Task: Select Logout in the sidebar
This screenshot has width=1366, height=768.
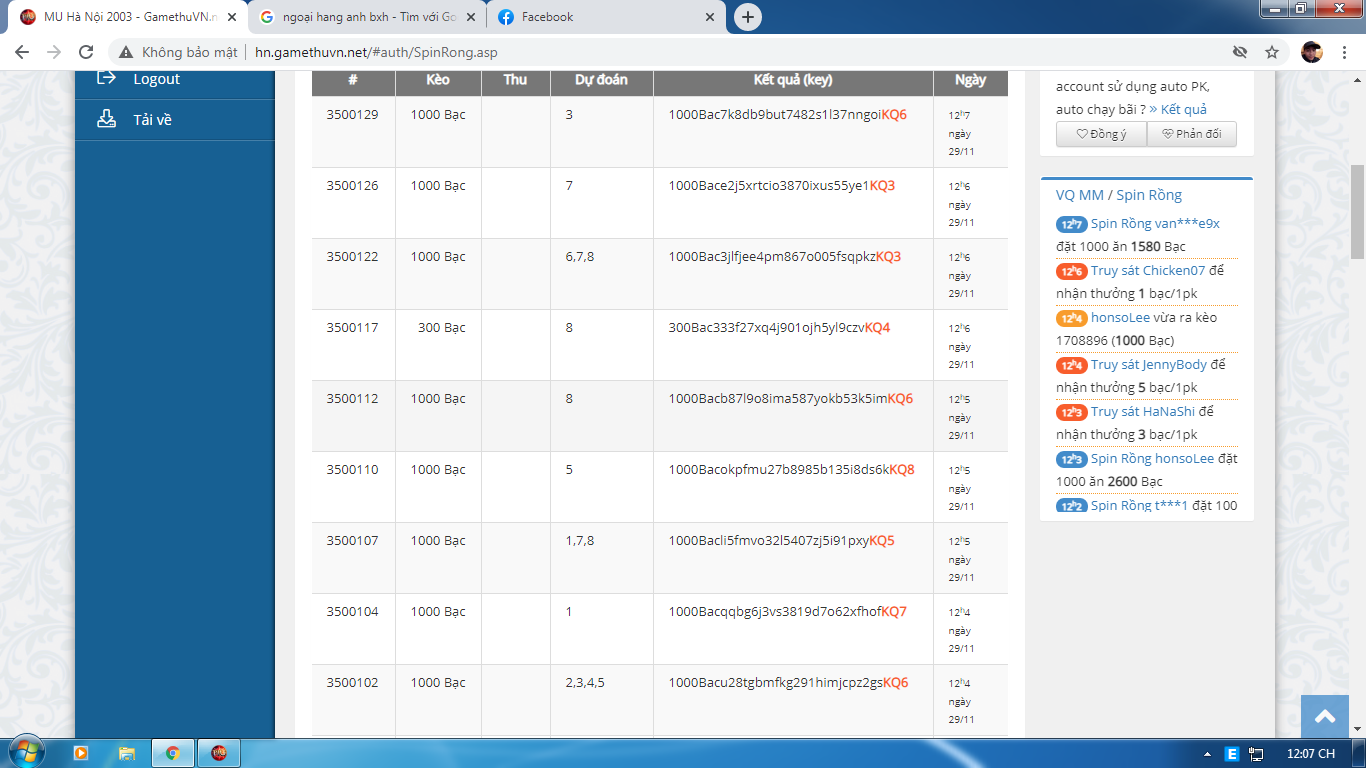Action: (x=156, y=79)
